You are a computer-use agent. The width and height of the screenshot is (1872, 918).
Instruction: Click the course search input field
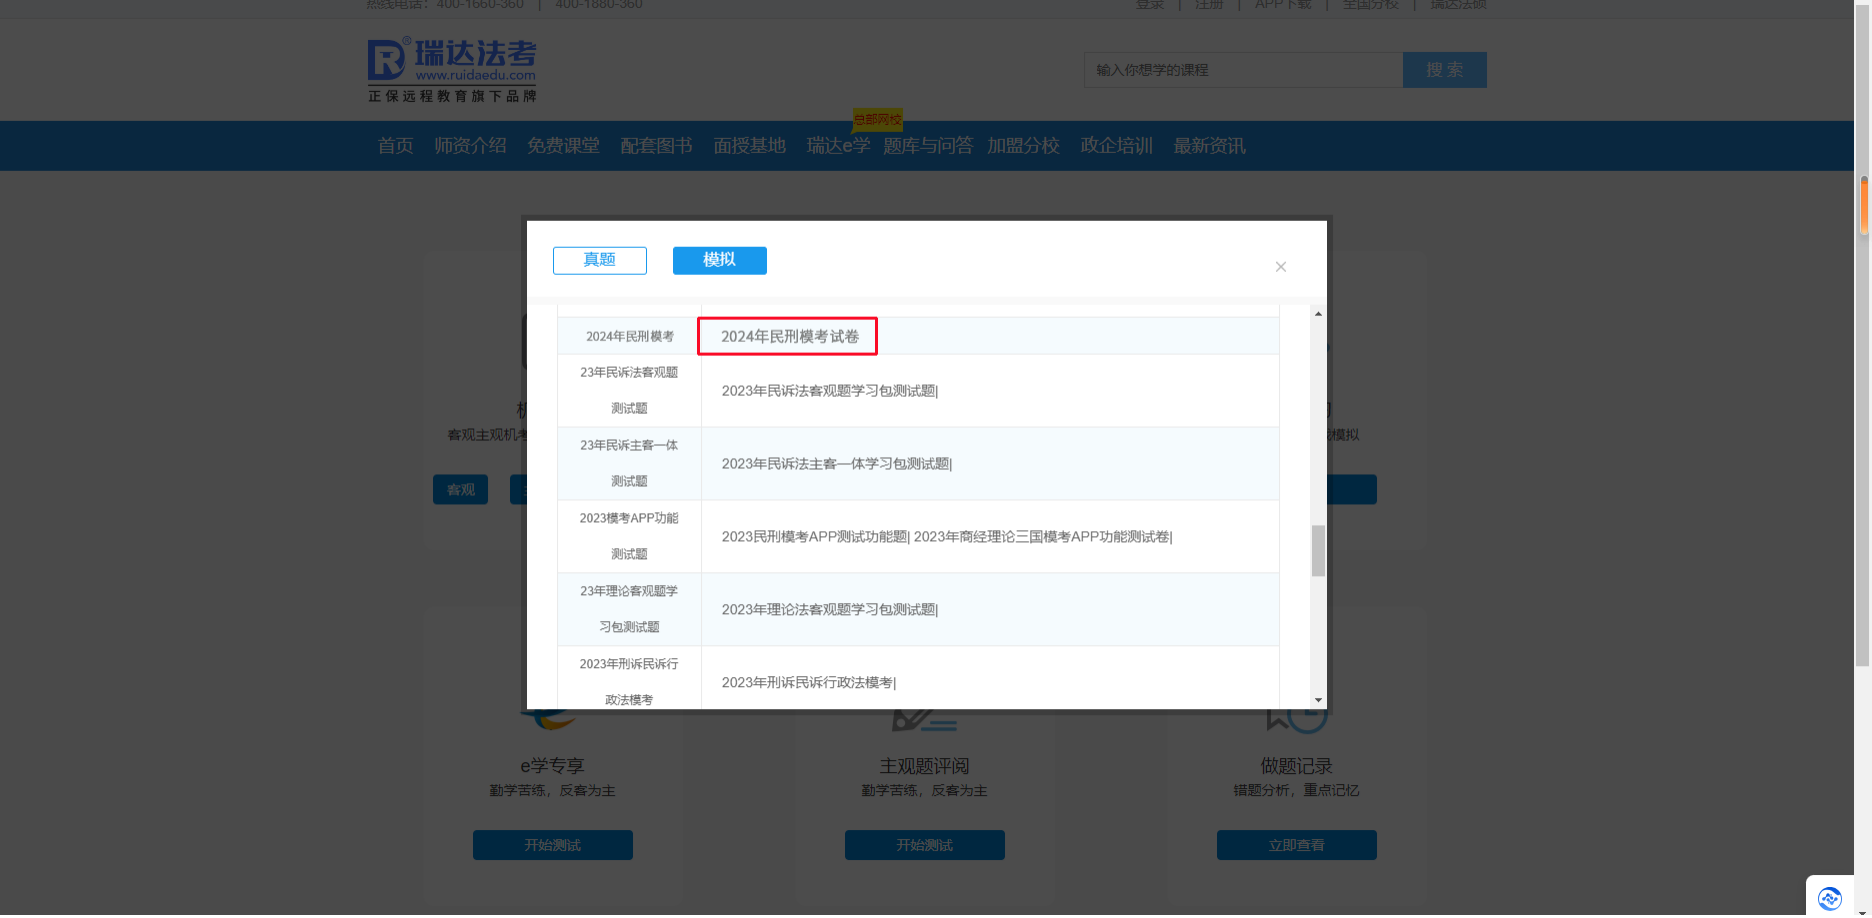tap(1243, 70)
